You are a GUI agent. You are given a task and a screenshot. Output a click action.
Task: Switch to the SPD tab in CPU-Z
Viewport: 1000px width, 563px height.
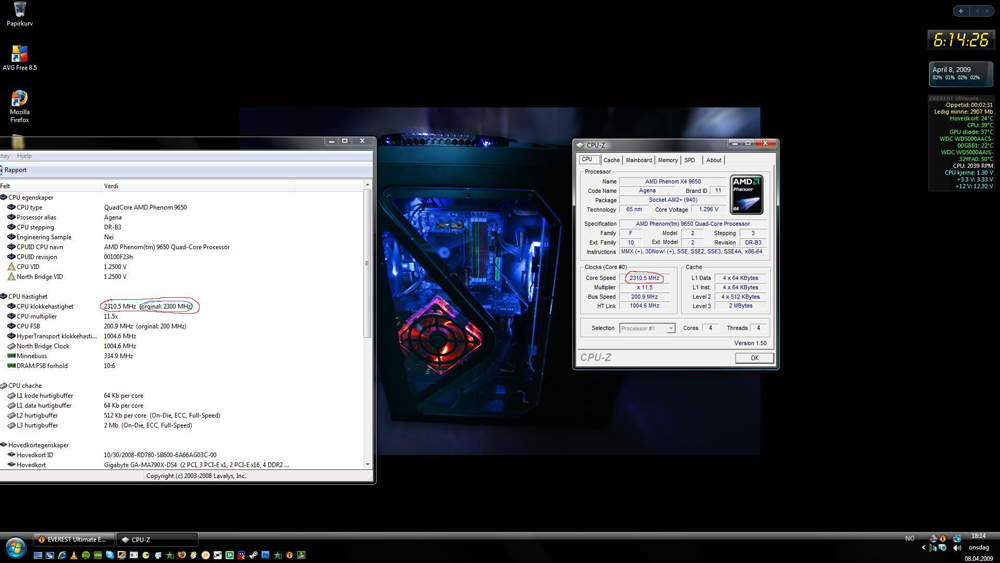[689, 160]
